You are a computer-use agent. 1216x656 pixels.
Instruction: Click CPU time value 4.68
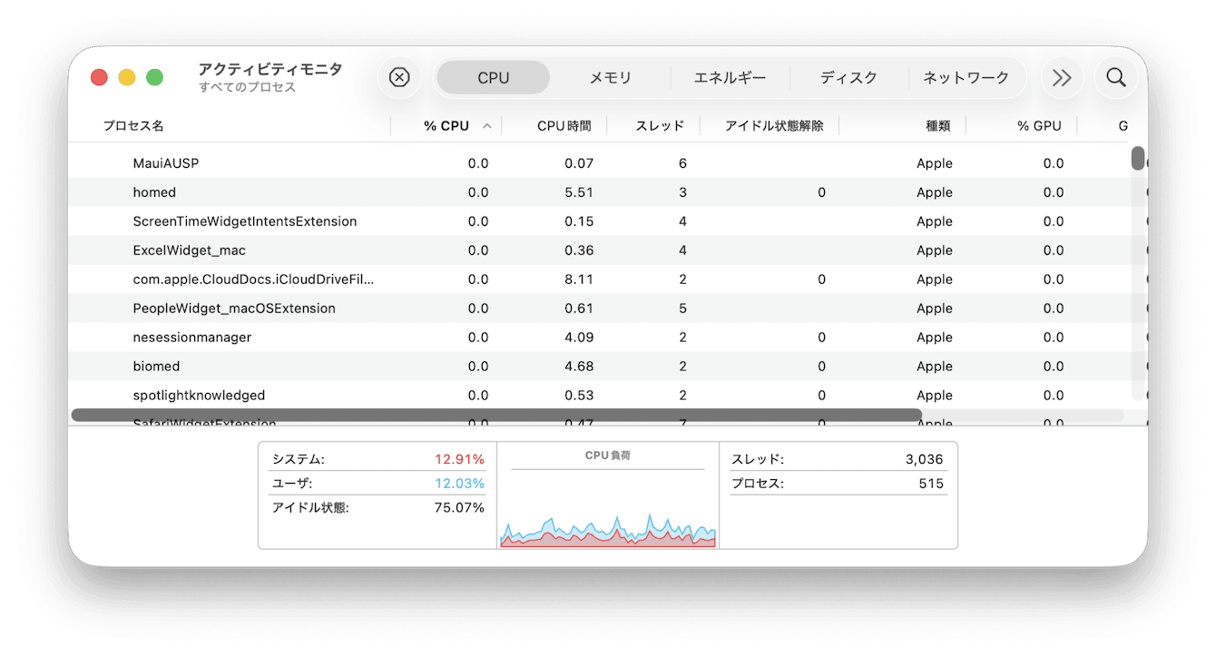[x=578, y=366]
